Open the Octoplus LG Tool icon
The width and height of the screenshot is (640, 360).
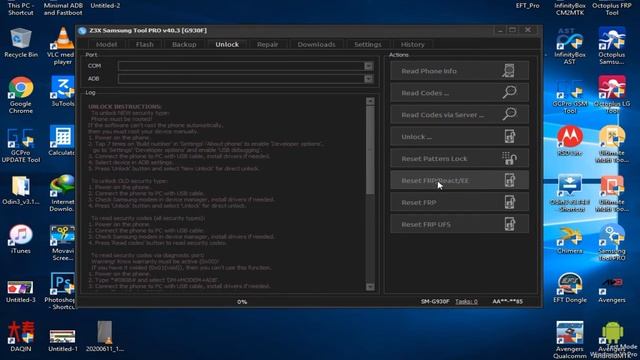coord(611,95)
